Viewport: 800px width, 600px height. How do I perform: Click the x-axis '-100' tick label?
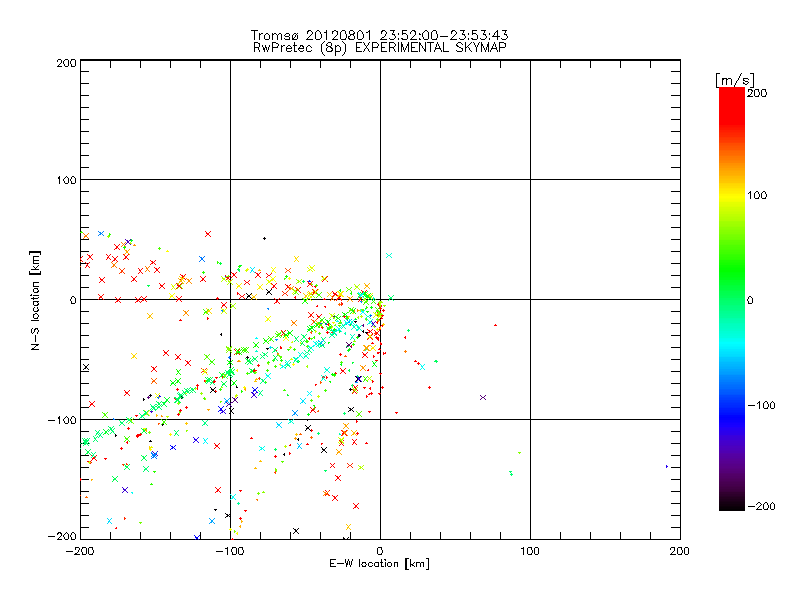click(x=229, y=550)
